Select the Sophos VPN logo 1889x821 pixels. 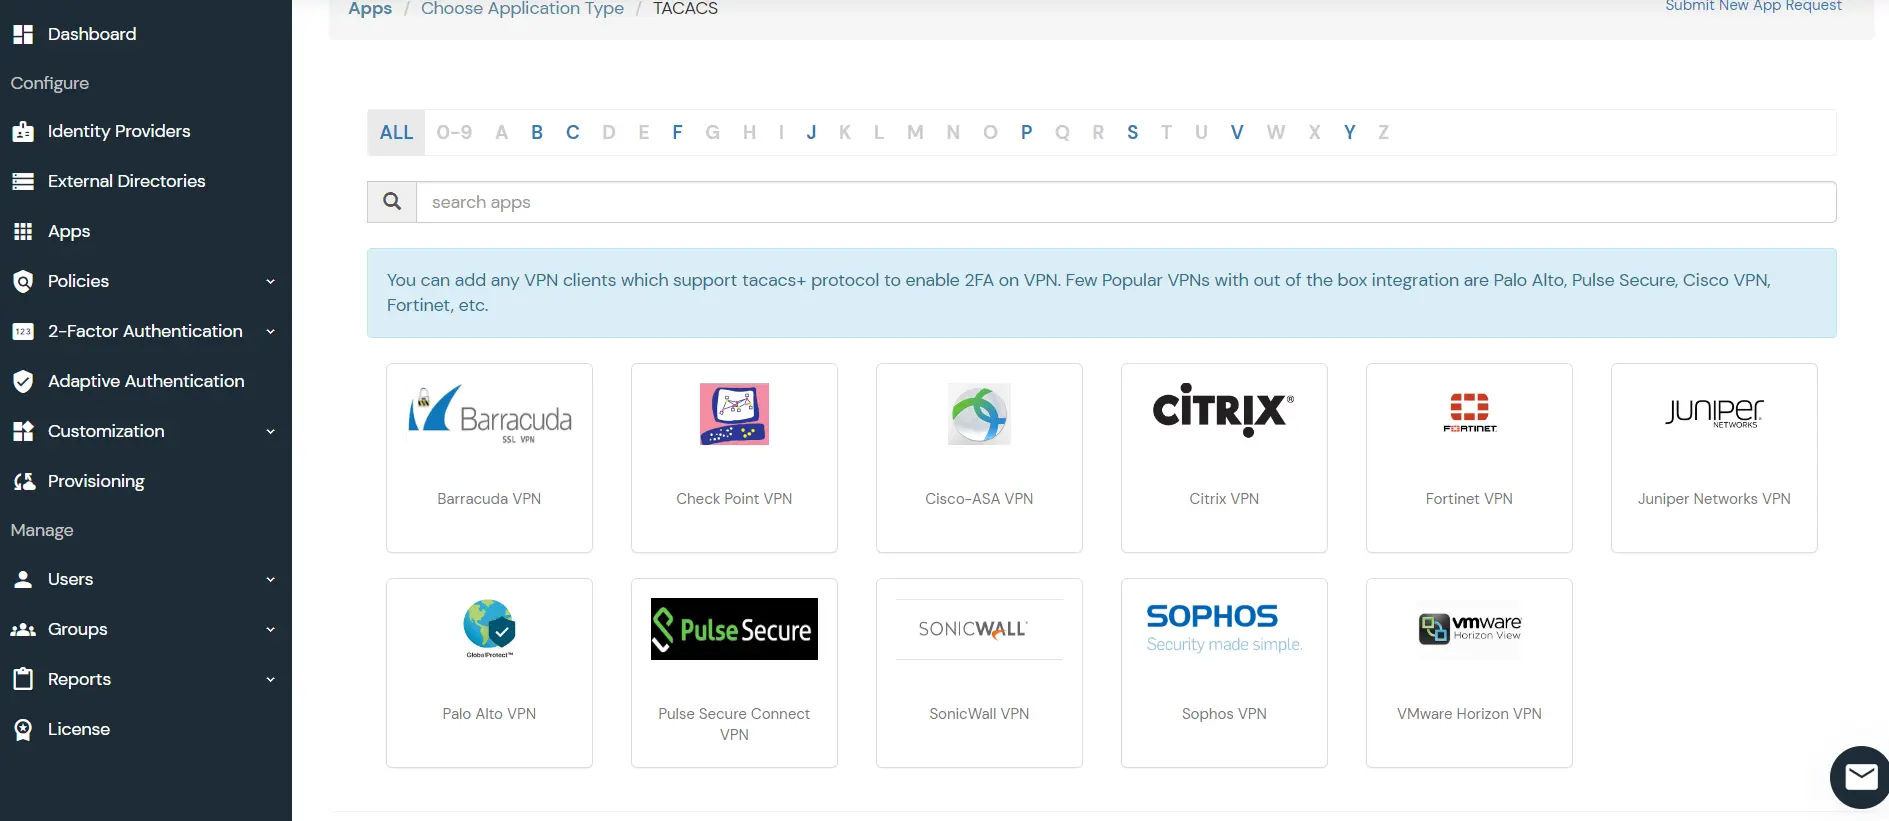coord(1224,628)
